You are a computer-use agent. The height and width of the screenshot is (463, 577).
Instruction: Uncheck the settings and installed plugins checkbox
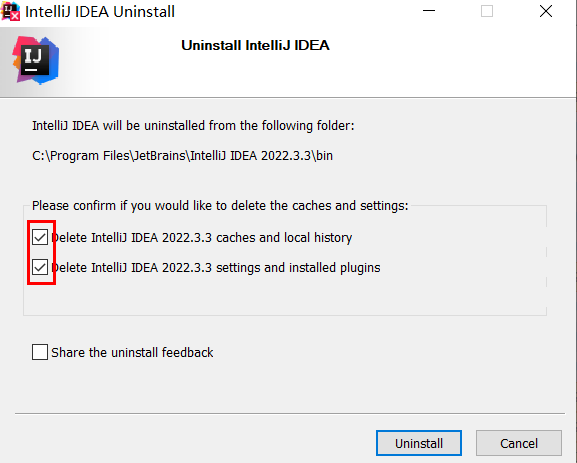pos(40,267)
